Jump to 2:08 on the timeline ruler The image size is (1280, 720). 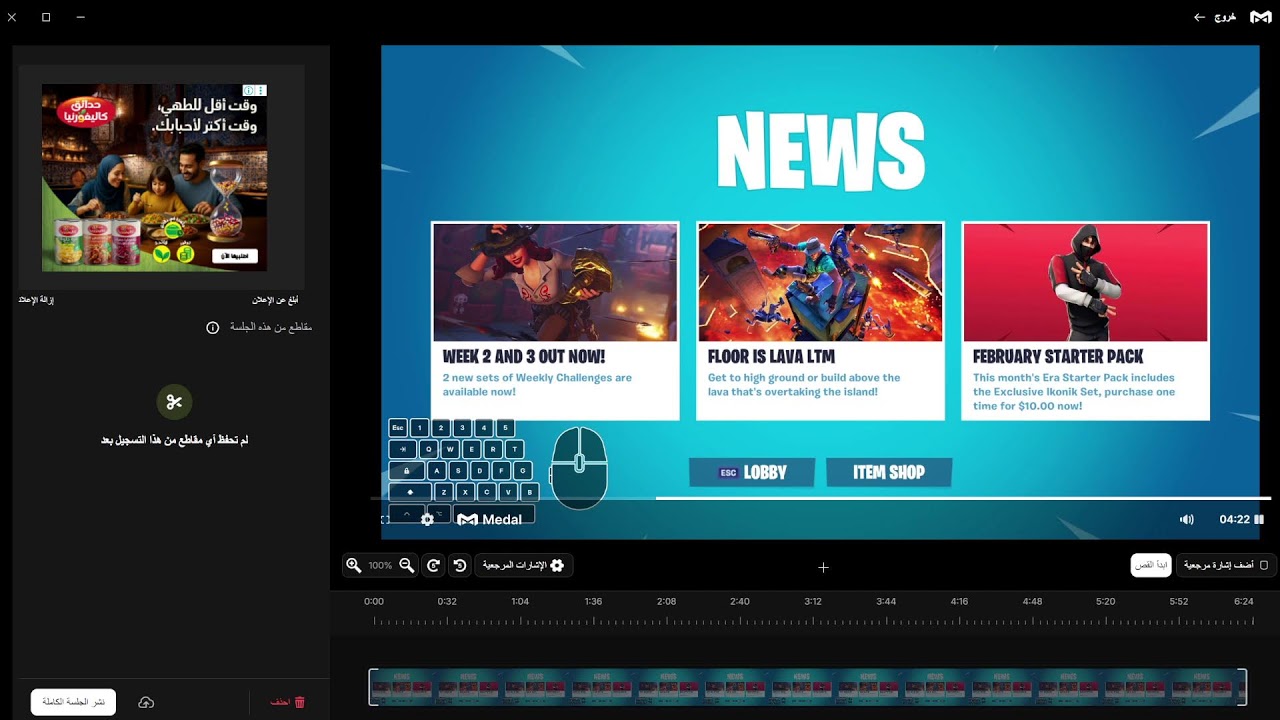(x=666, y=601)
